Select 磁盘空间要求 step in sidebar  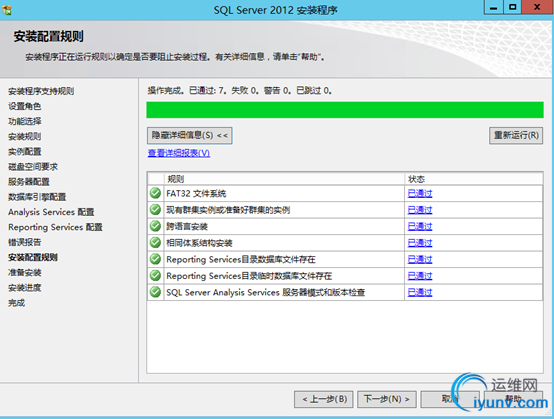click(33, 167)
